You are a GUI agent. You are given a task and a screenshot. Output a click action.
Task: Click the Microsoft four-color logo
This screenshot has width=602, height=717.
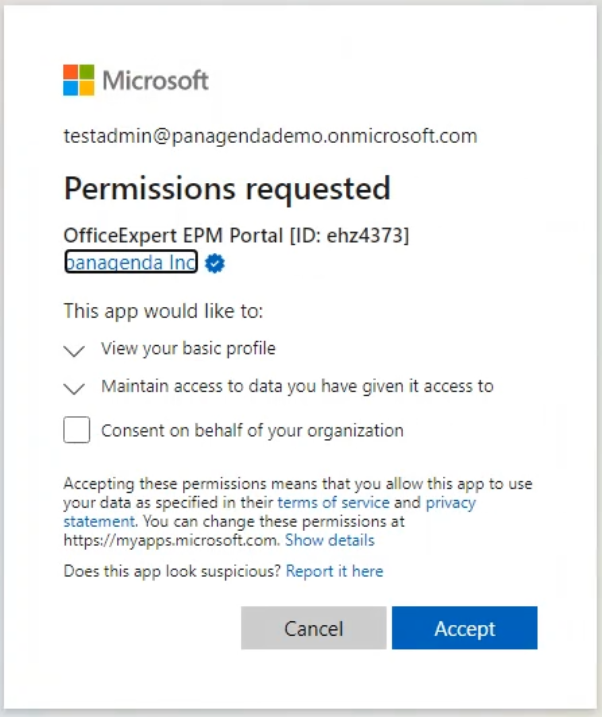(78, 80)
